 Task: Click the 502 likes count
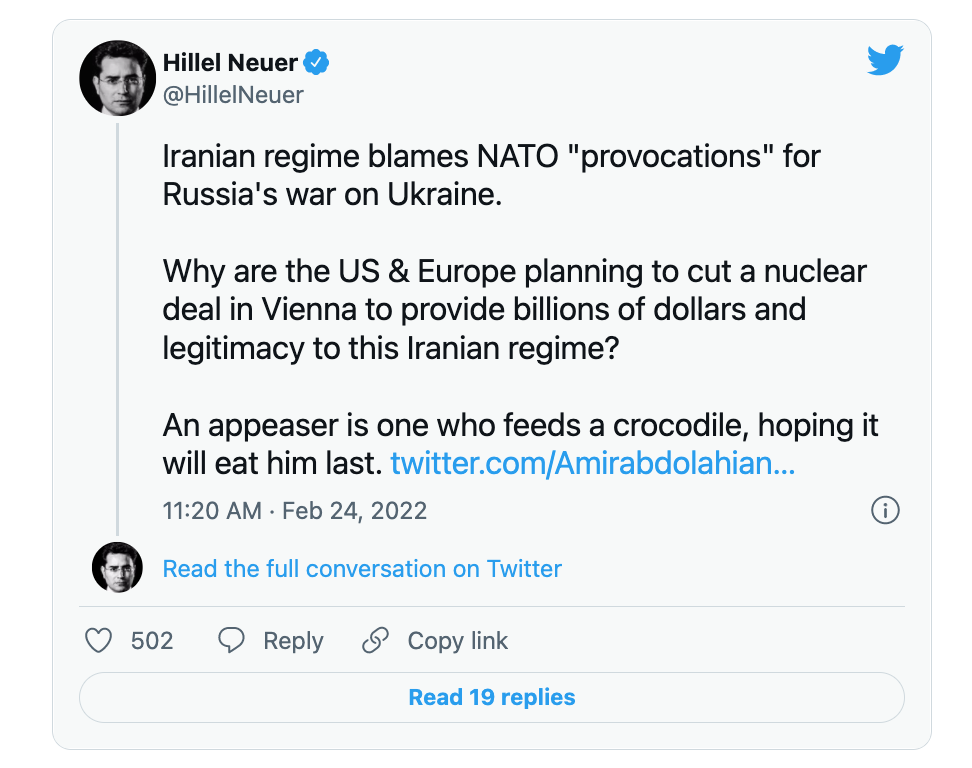coord(152,640)
